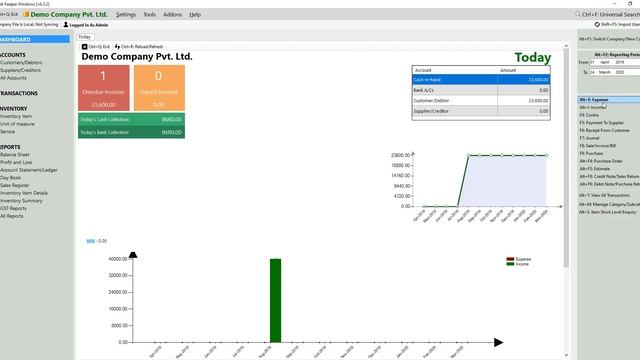640x360 pixels.
Task: Click Alt+F5 Estimate shortcut
Action: [x=595, y=169]
